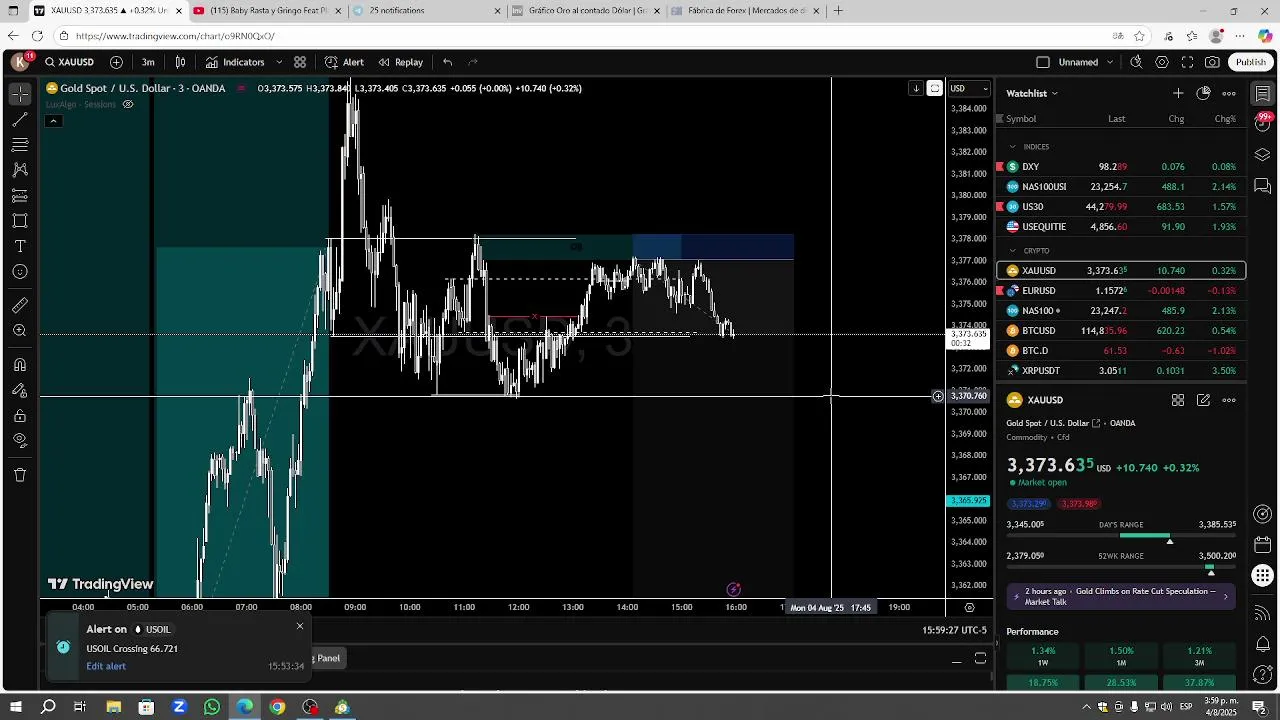Toggle lock all drawing tools

(20, 416)
